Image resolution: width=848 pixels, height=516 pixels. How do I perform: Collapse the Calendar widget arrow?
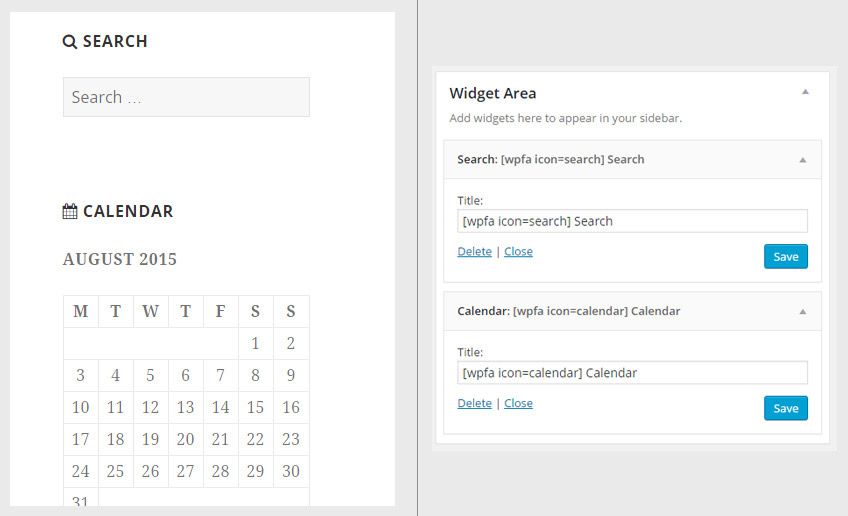click(x=802, y=312)
